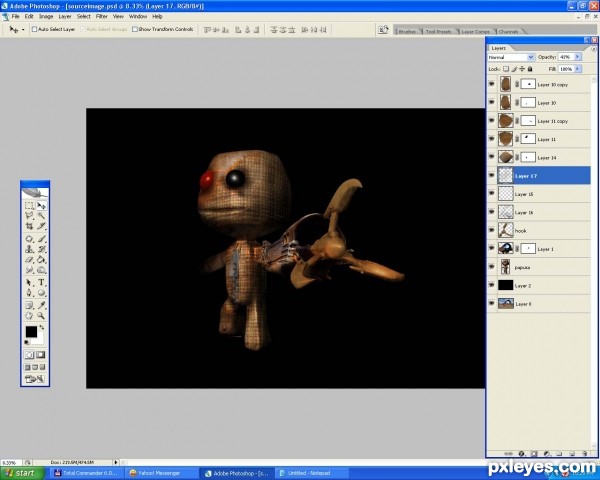600x480 pixels.
Task: Hide Layer 10 copy using eye icon
Action: click(492, 84)
